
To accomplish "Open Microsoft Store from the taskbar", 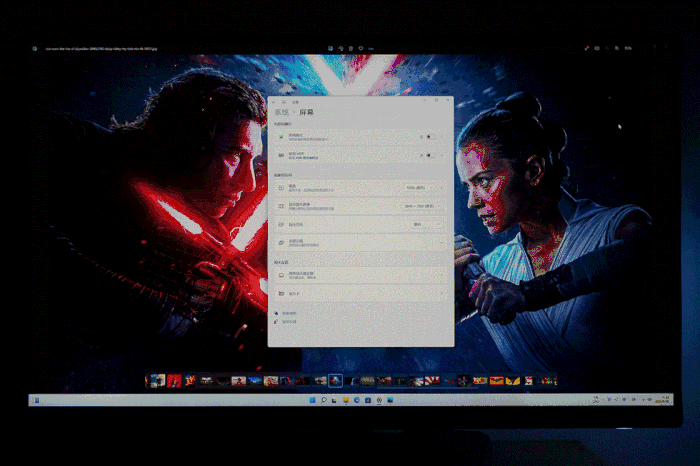I will [368, 400].
